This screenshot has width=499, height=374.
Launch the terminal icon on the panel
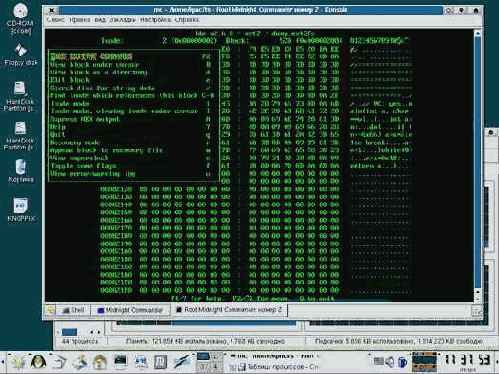click(x=120, y=362)
